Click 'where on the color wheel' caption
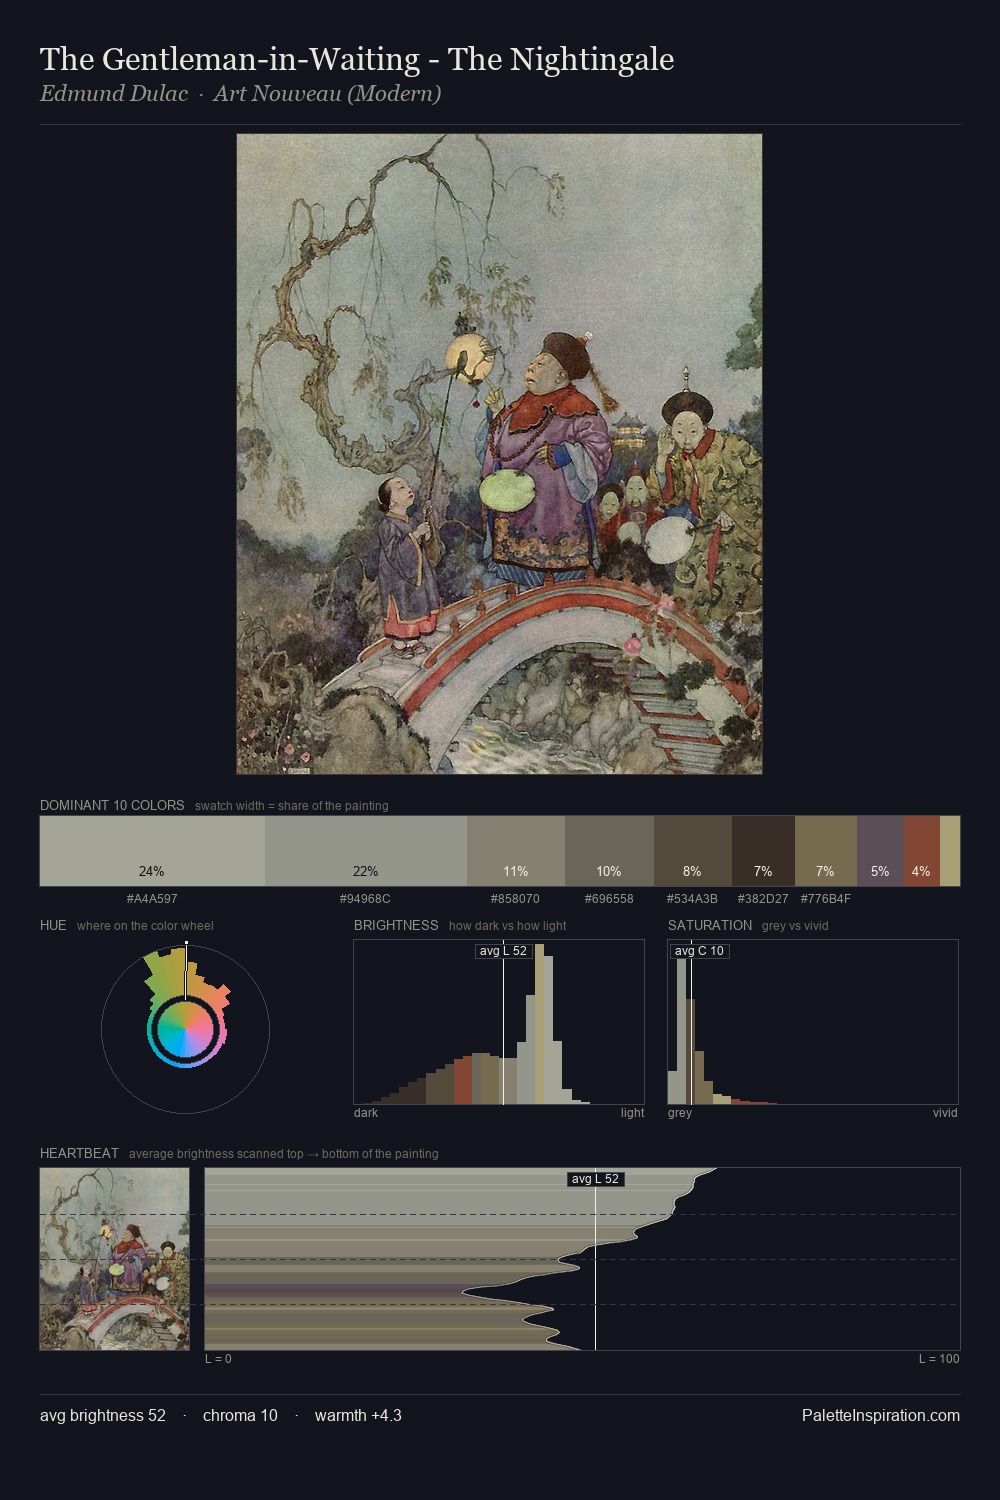Image resolution: width=1000 pixels, height=1500 pixels. tap(145, 926)
